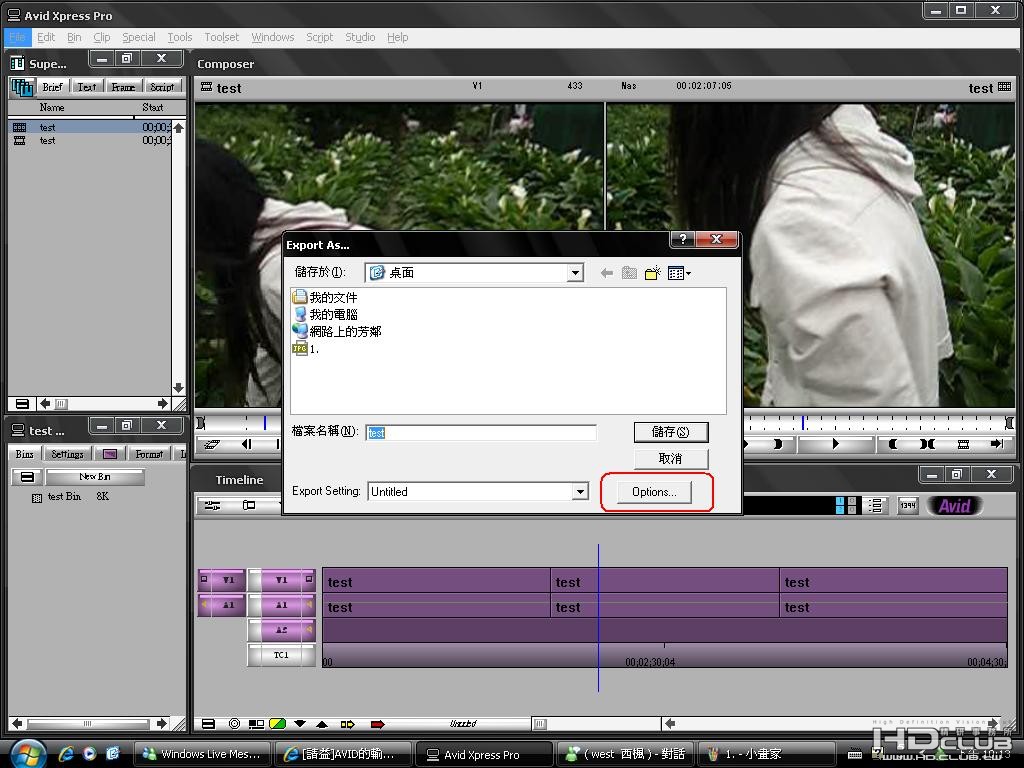Click the question mark help button in Export As
The height and width of the screenshot is (768, 1024).
[682, 240]
